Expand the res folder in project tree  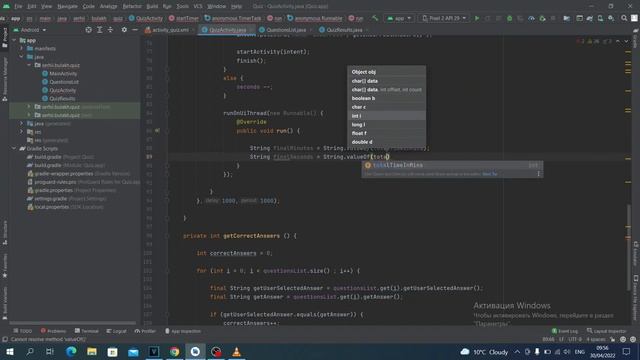22,132
